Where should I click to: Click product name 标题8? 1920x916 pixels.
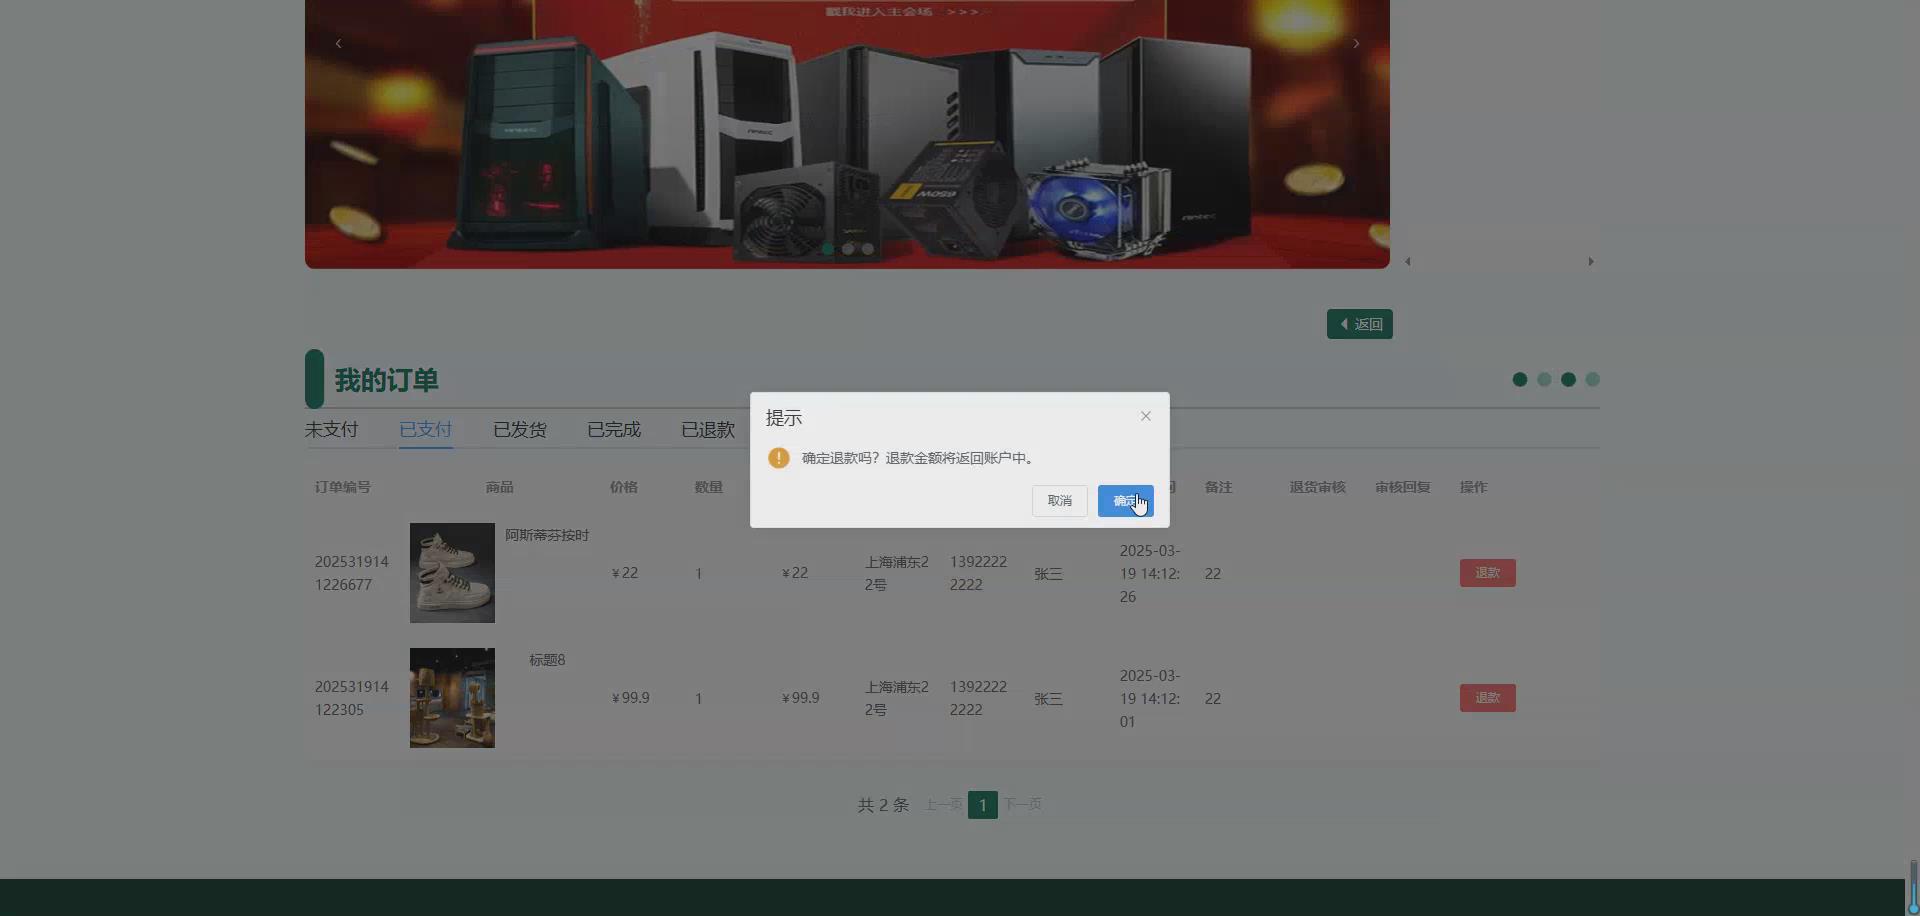pos(547,660)
